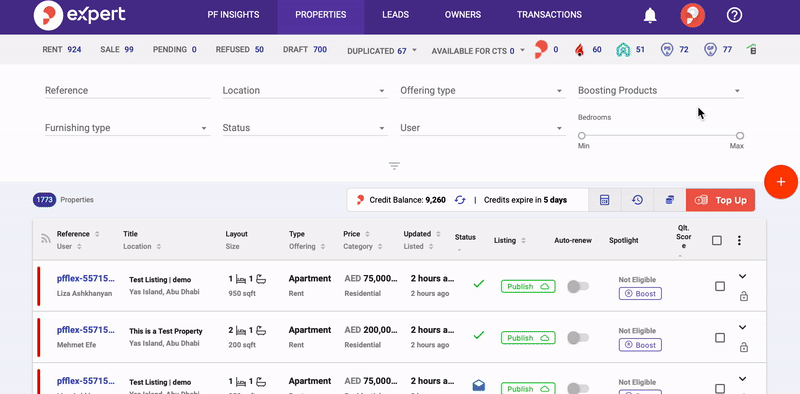Click the teal house icon with count 51
Screen dimensions: 800x394
(622, 50)
